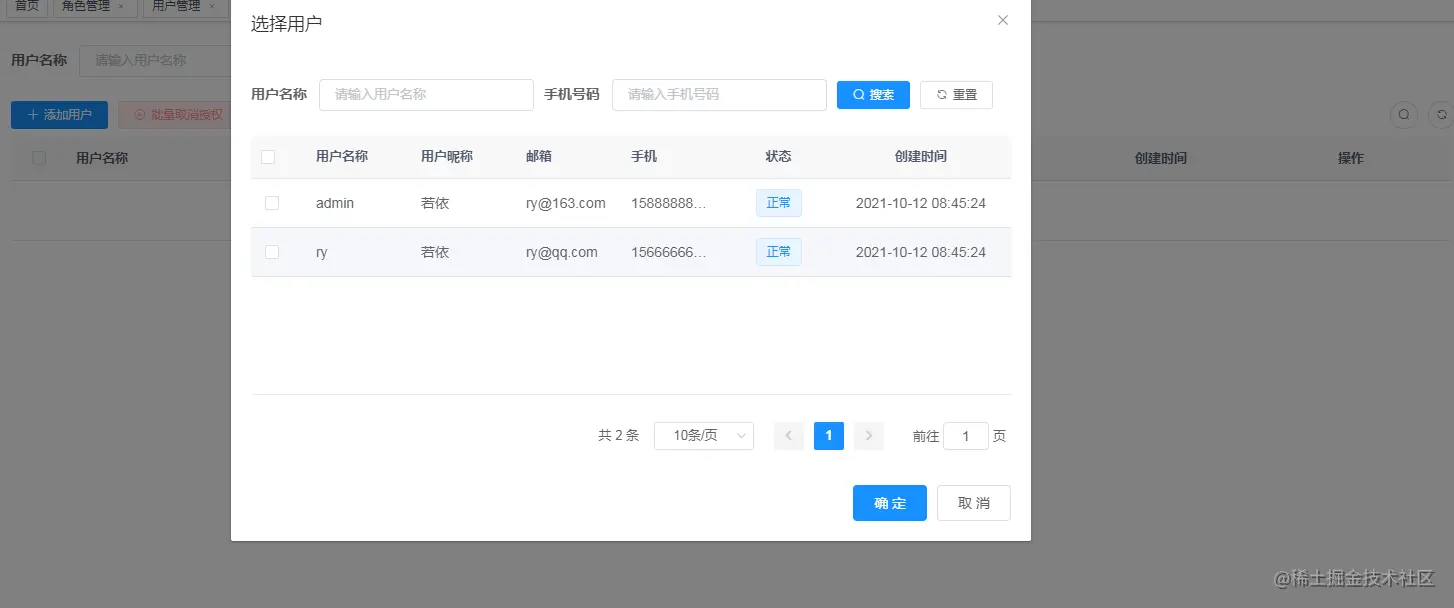
Task: Click 正常 status tag in admin row
Action: point(779,203)
